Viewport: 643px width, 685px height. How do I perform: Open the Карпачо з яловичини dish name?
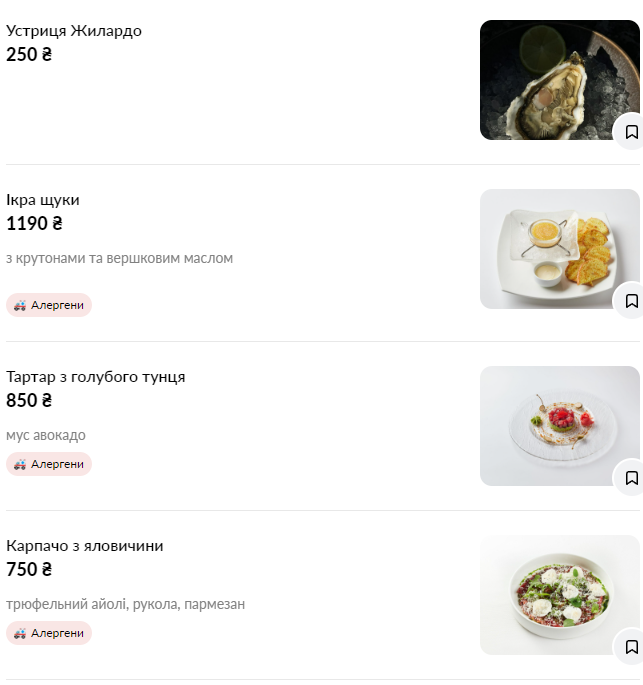[85, 546]
